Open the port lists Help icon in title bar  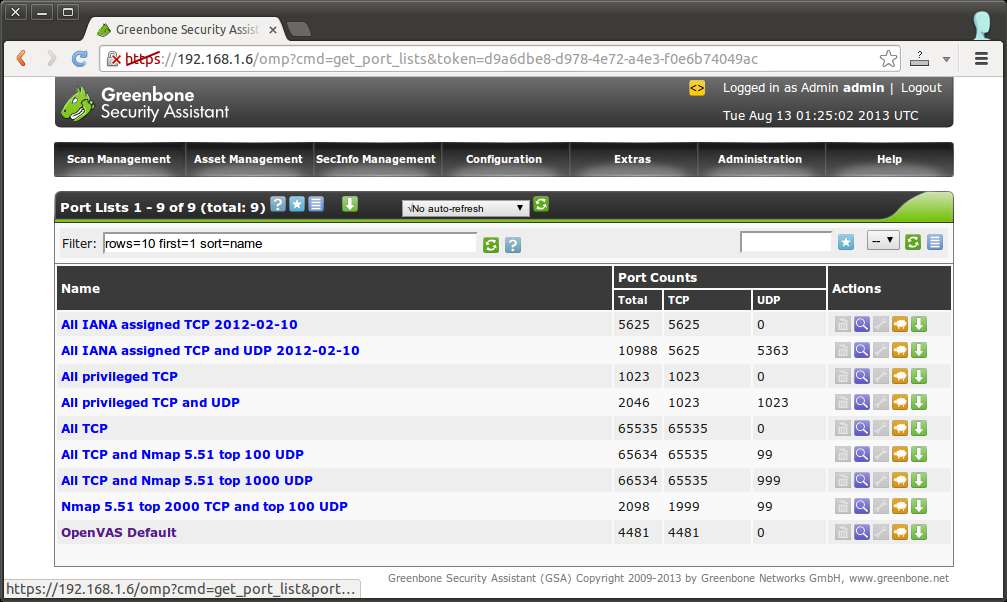[277, 204]
